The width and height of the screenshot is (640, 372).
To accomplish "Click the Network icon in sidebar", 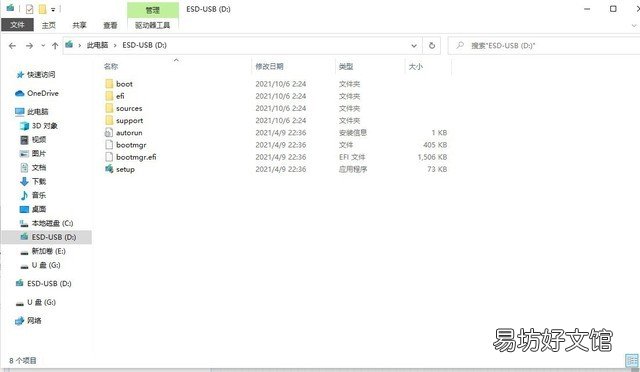I will (x=20, y=321).
